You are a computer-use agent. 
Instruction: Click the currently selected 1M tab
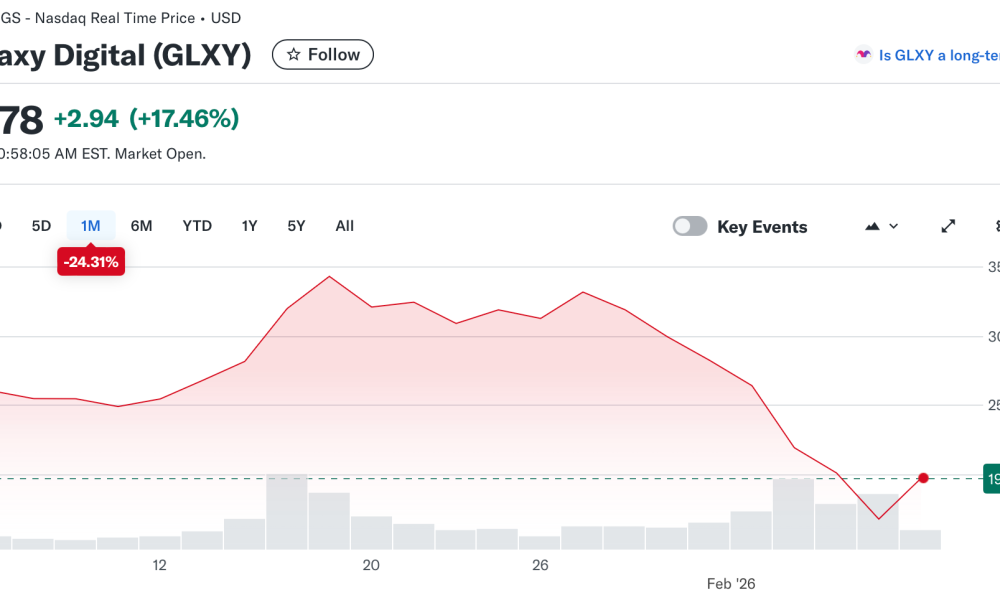[x=90, y=226]
